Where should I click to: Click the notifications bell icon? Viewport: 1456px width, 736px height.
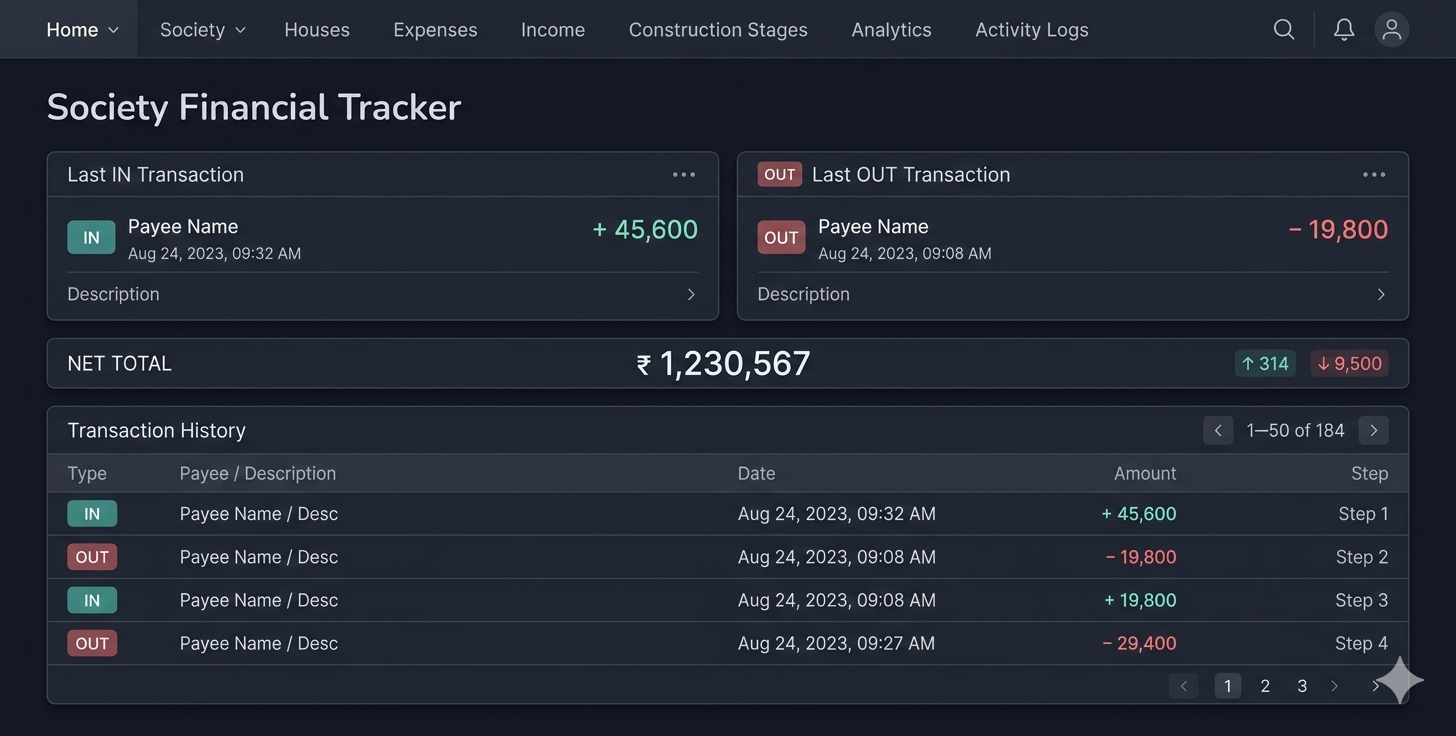(x=1344, y=29)
